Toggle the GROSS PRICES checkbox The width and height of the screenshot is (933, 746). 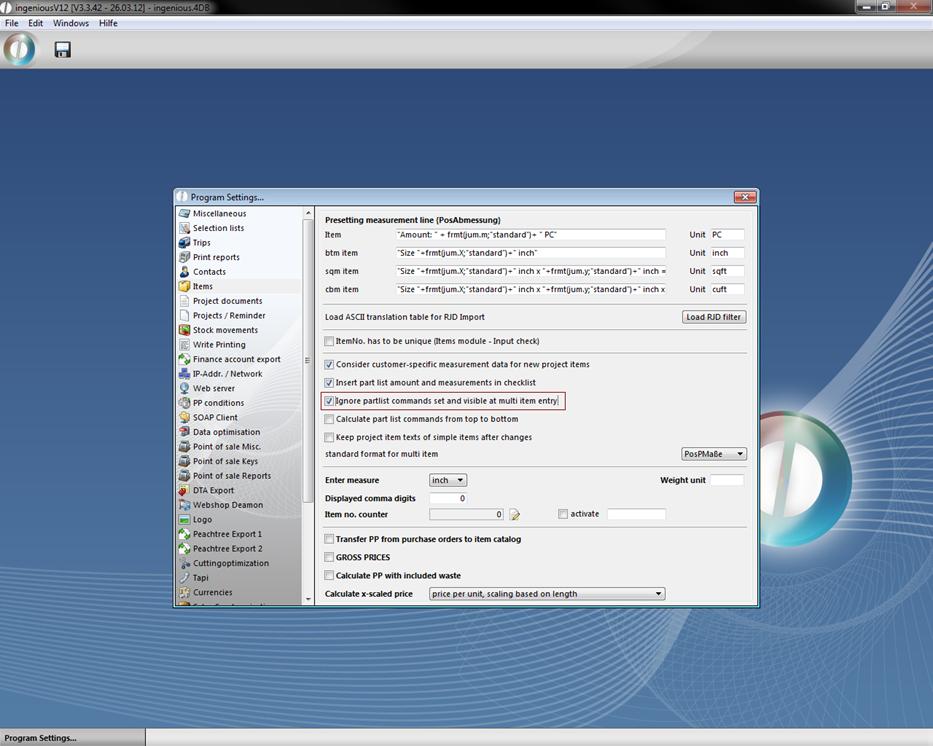point(330,557)
